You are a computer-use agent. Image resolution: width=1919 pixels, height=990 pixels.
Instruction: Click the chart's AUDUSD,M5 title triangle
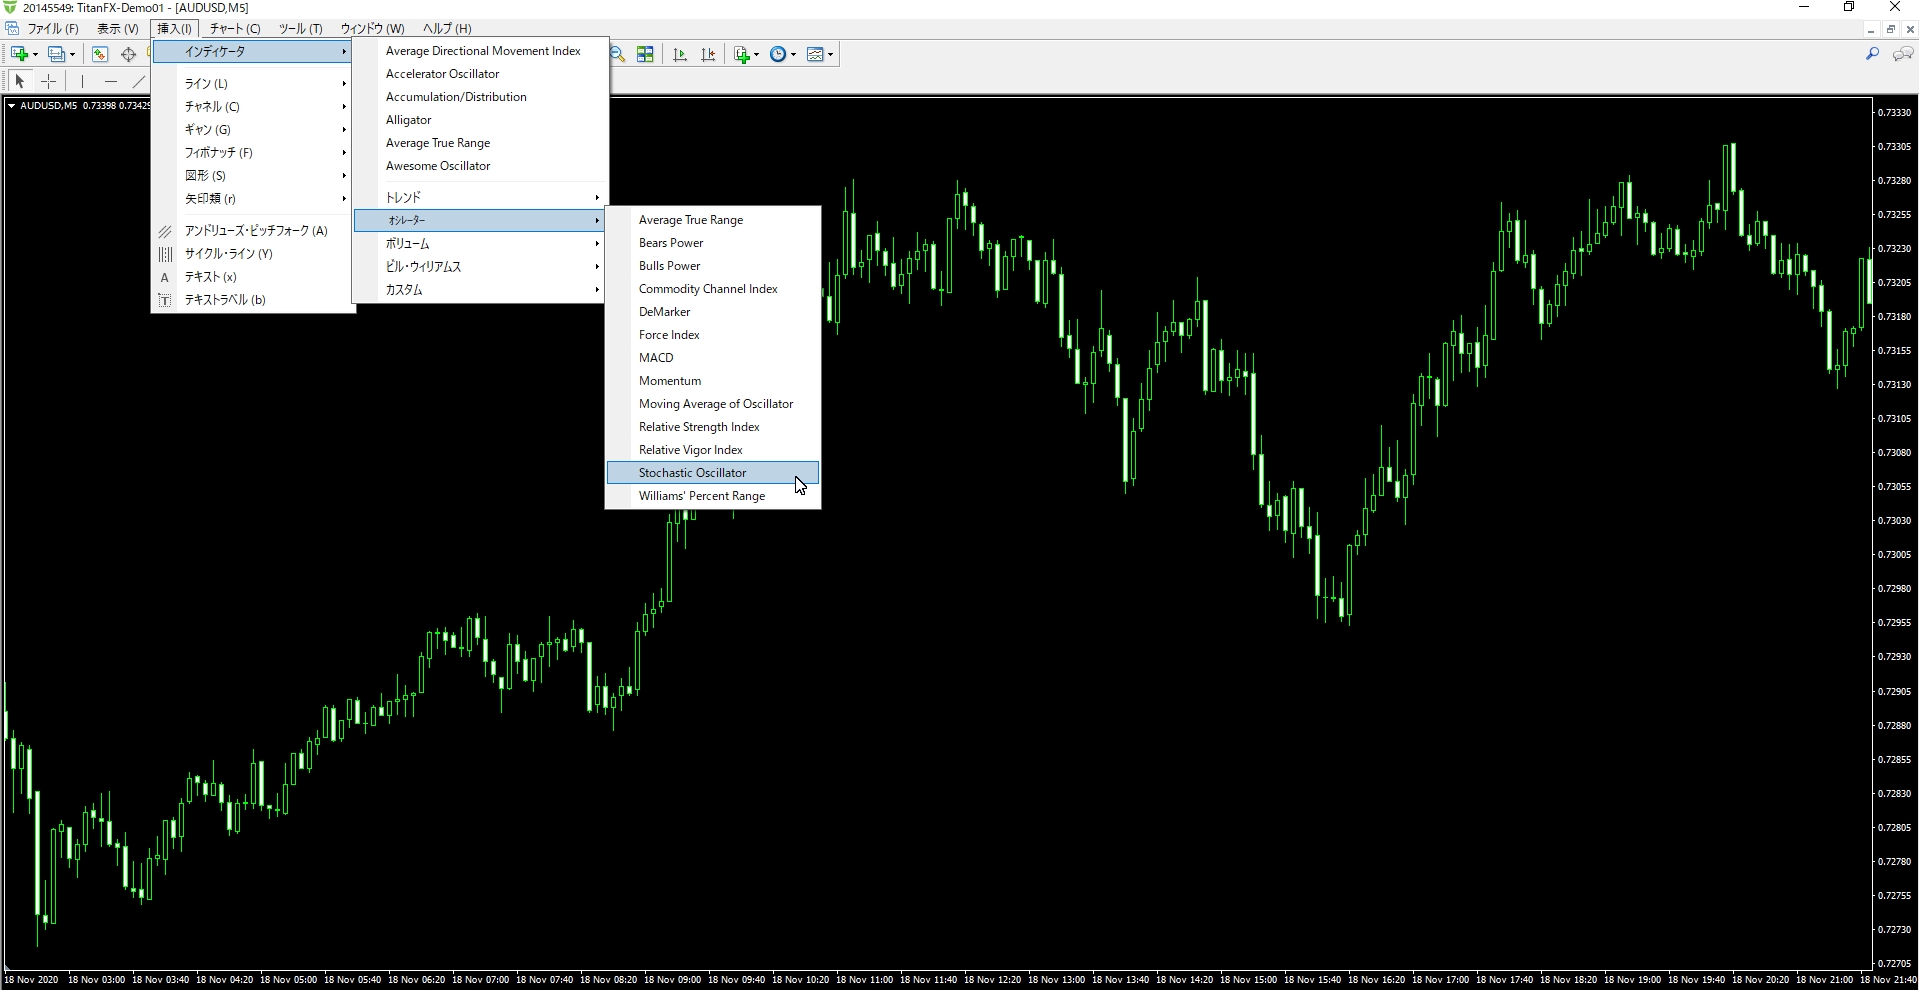11,105
